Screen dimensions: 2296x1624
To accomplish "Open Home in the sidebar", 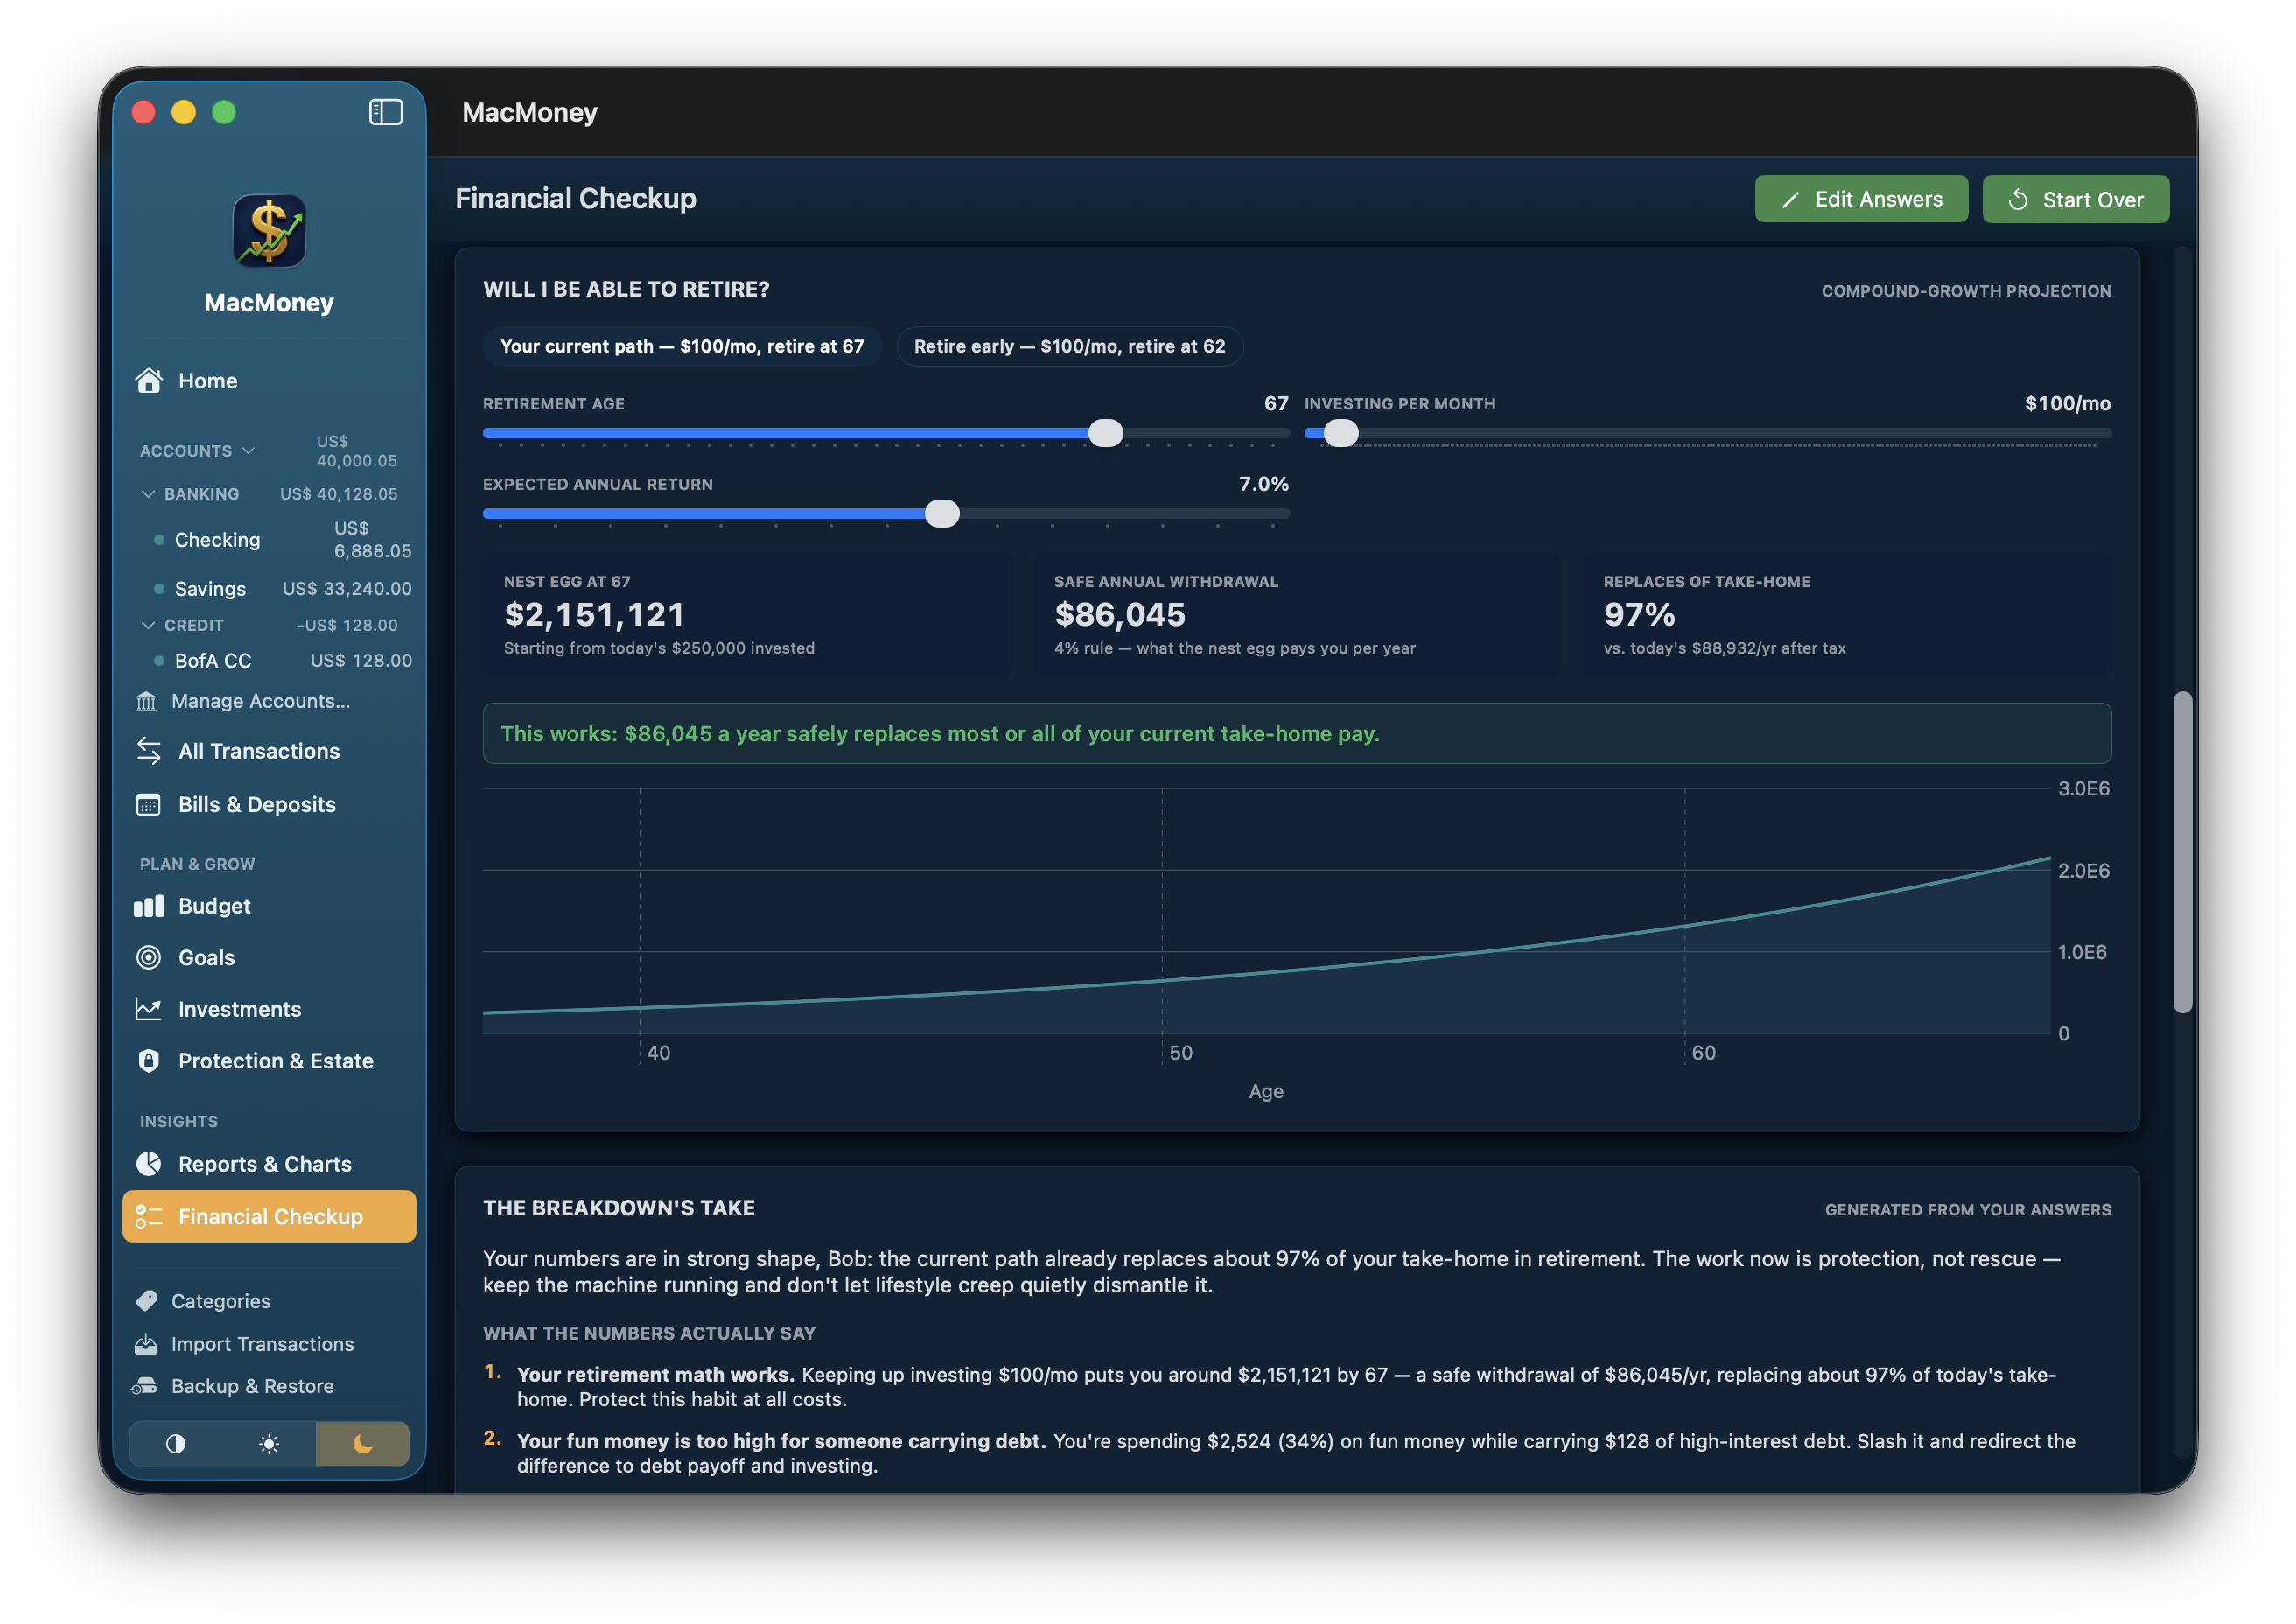I will (x=269, y=381).
